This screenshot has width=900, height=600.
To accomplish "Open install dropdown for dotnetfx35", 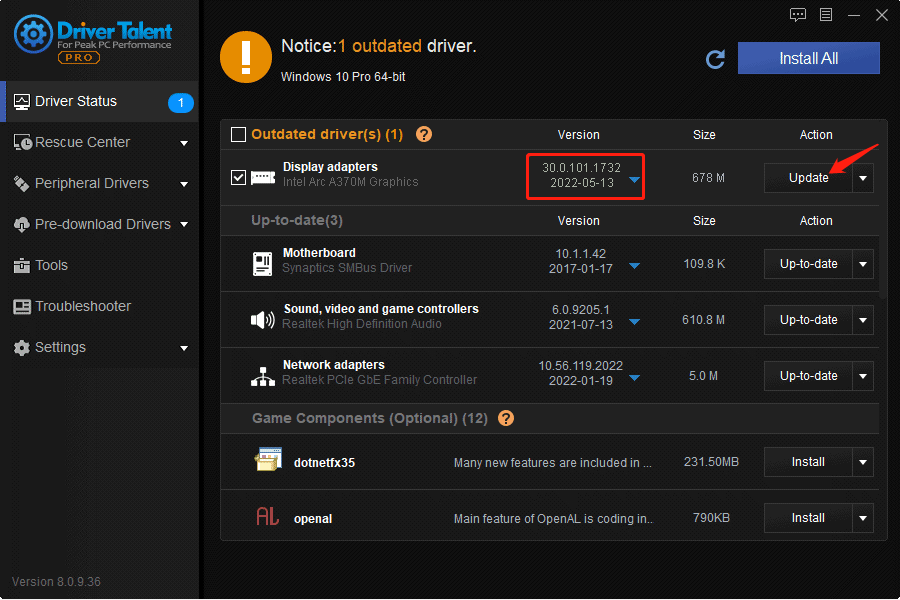I will (863, 462).
